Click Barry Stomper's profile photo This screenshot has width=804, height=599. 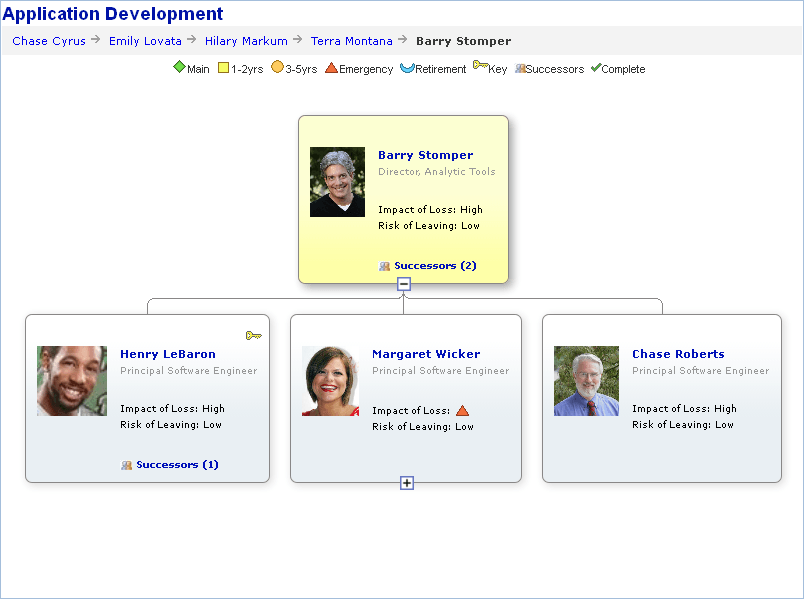coord(337,181)
